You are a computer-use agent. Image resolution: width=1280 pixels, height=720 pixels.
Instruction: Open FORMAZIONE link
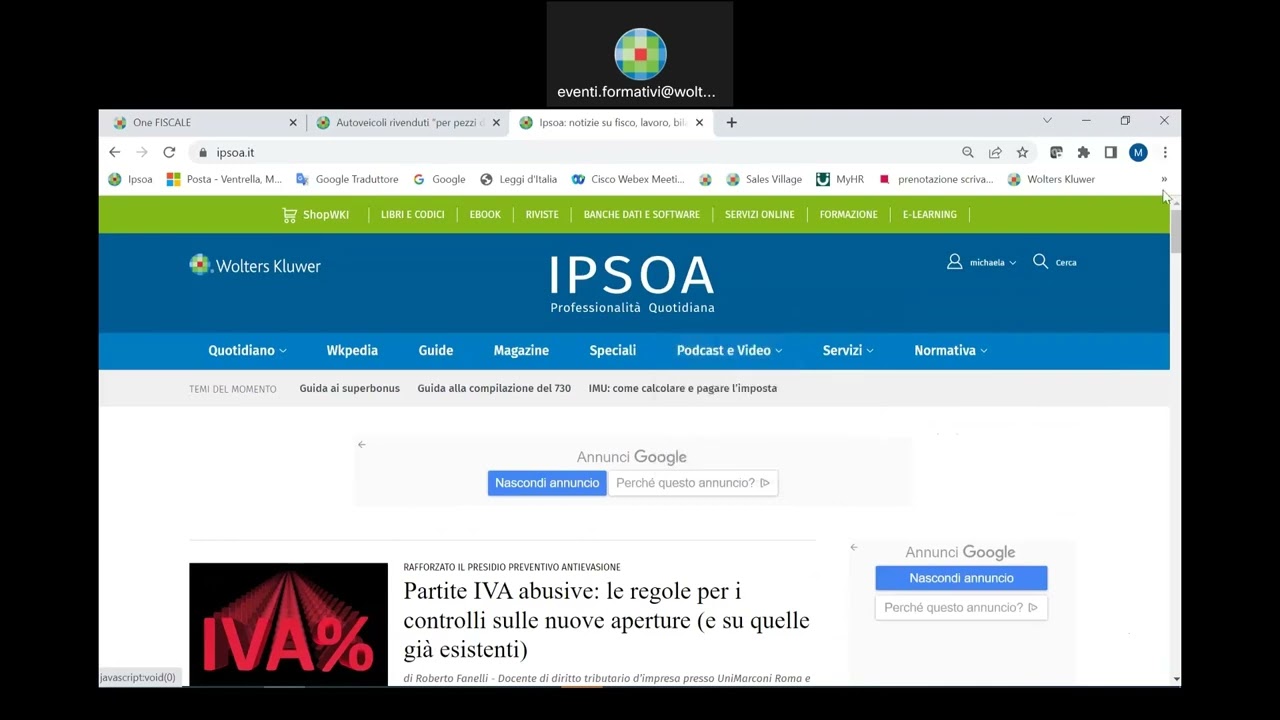tap(848, 214)
